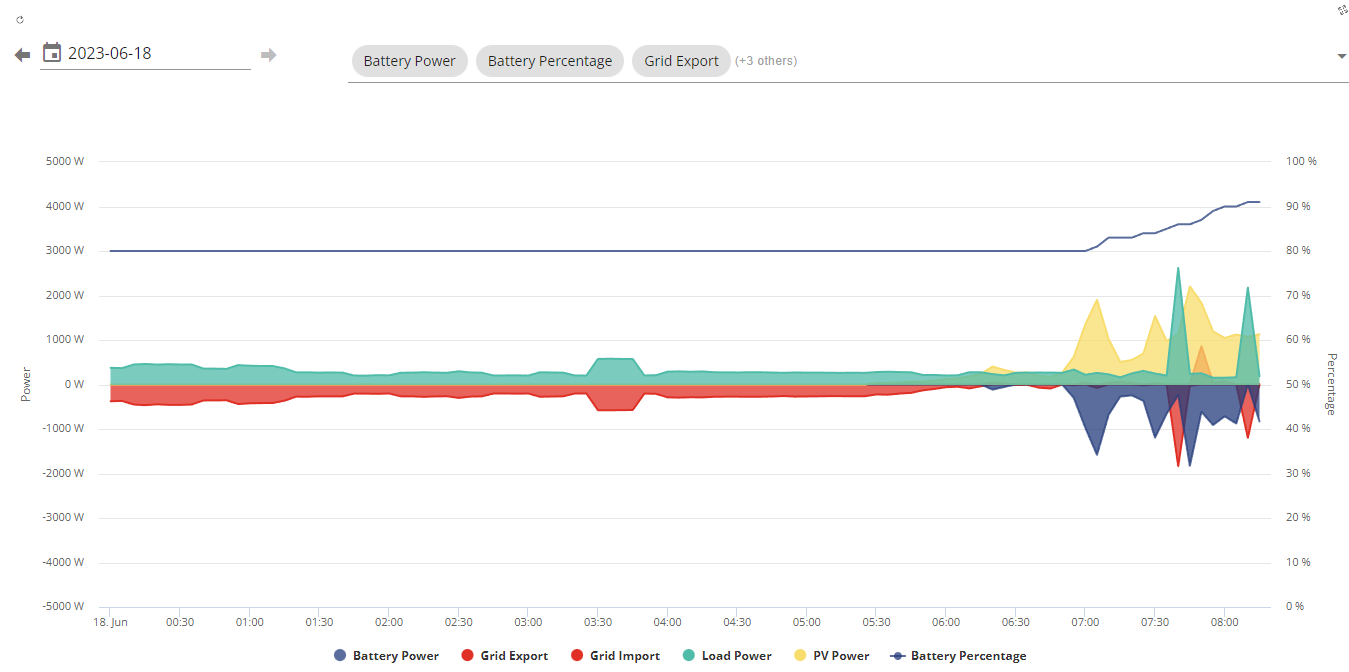1349x672 pixels.
Task: Click the fullscreen expand icon
Action: point(1342,9)
